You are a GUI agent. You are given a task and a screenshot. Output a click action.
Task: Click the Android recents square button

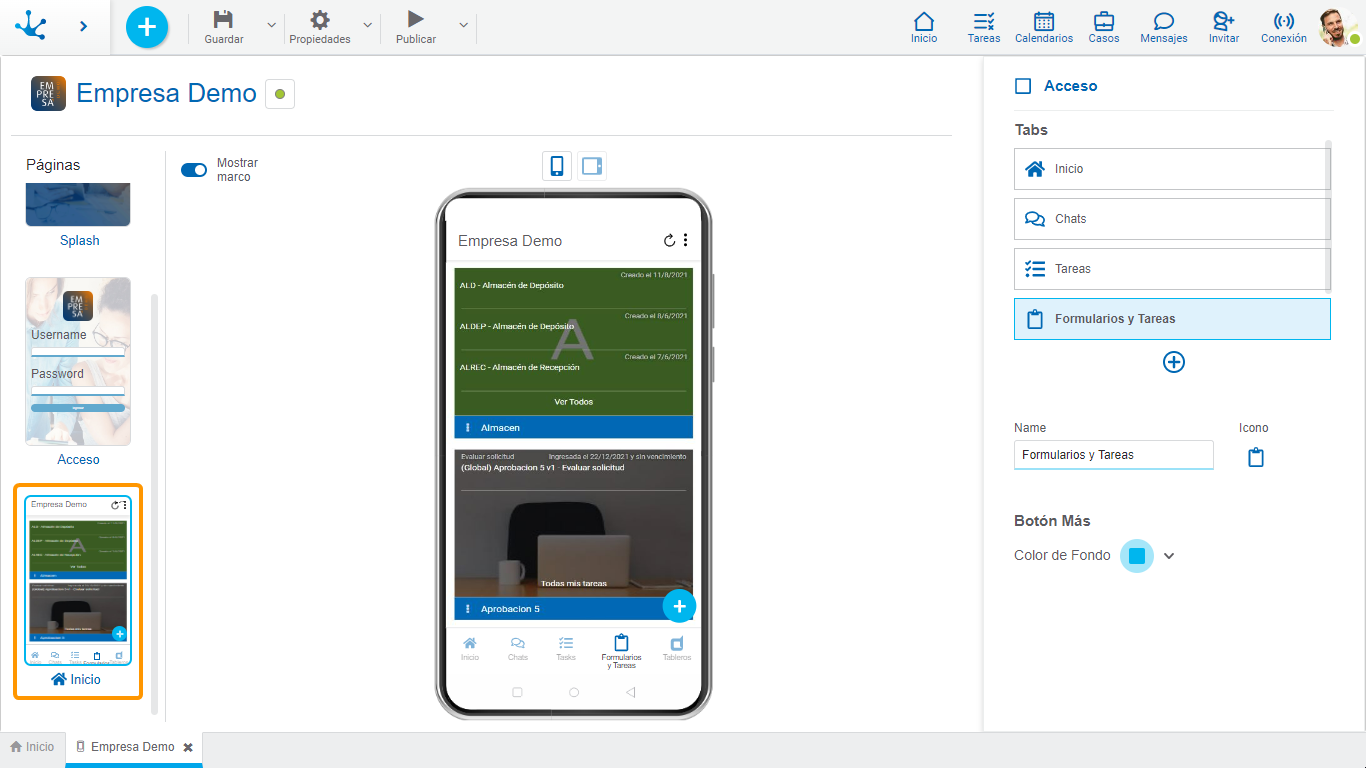[x=517, y=692]
